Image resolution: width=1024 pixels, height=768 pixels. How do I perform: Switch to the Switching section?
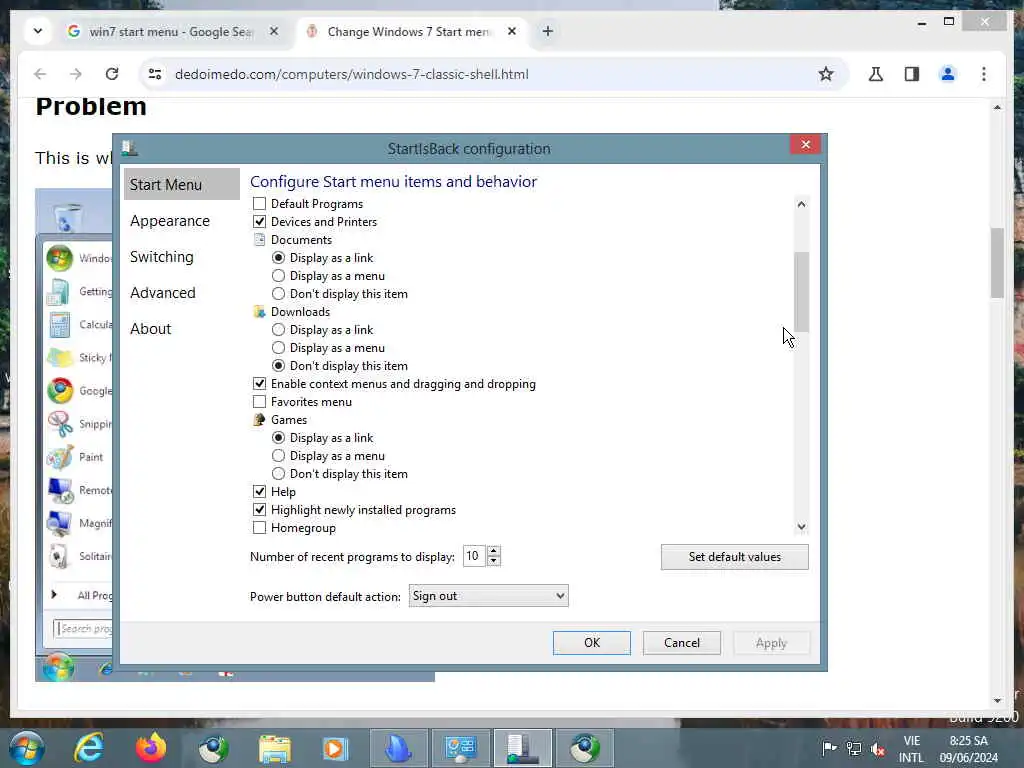coord(162,257)
